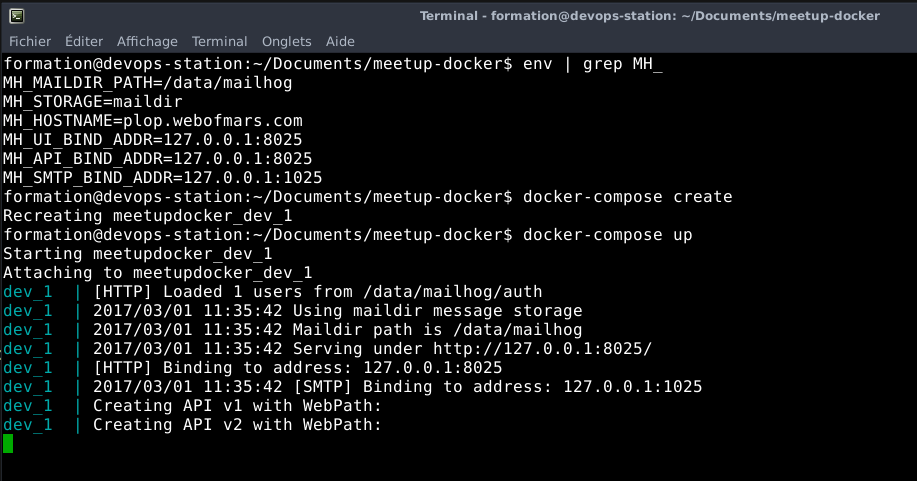This screenshot has height=481, width=917.
Task: Open the Onglets menu
Action: coord(287,42)
